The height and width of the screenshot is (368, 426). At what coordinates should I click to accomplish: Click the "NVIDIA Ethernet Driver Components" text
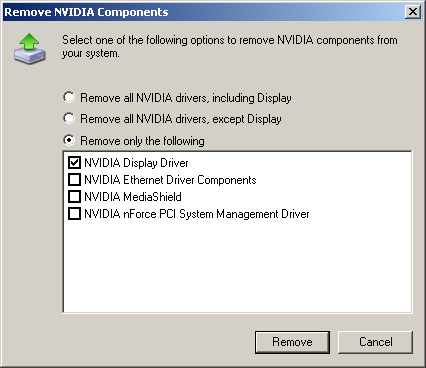click(x=170, y=180)
